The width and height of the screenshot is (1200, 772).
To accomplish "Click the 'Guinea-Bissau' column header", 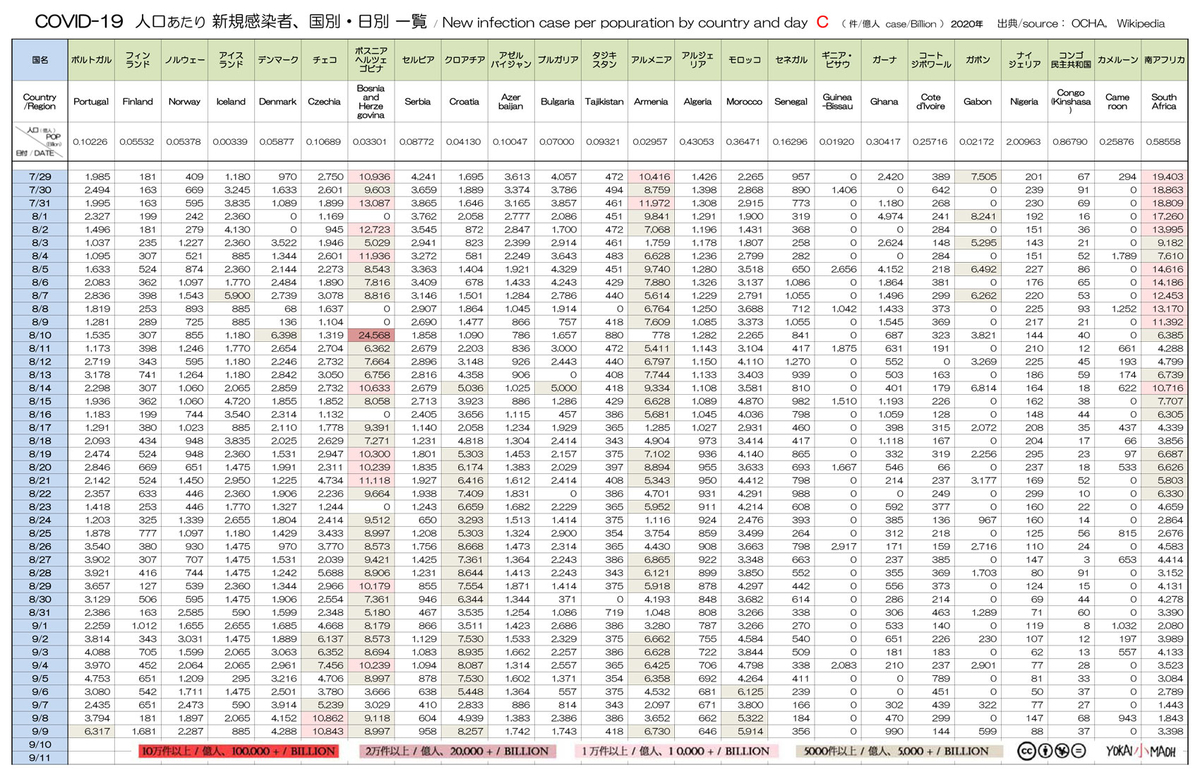I will click(x=836, y=101).
